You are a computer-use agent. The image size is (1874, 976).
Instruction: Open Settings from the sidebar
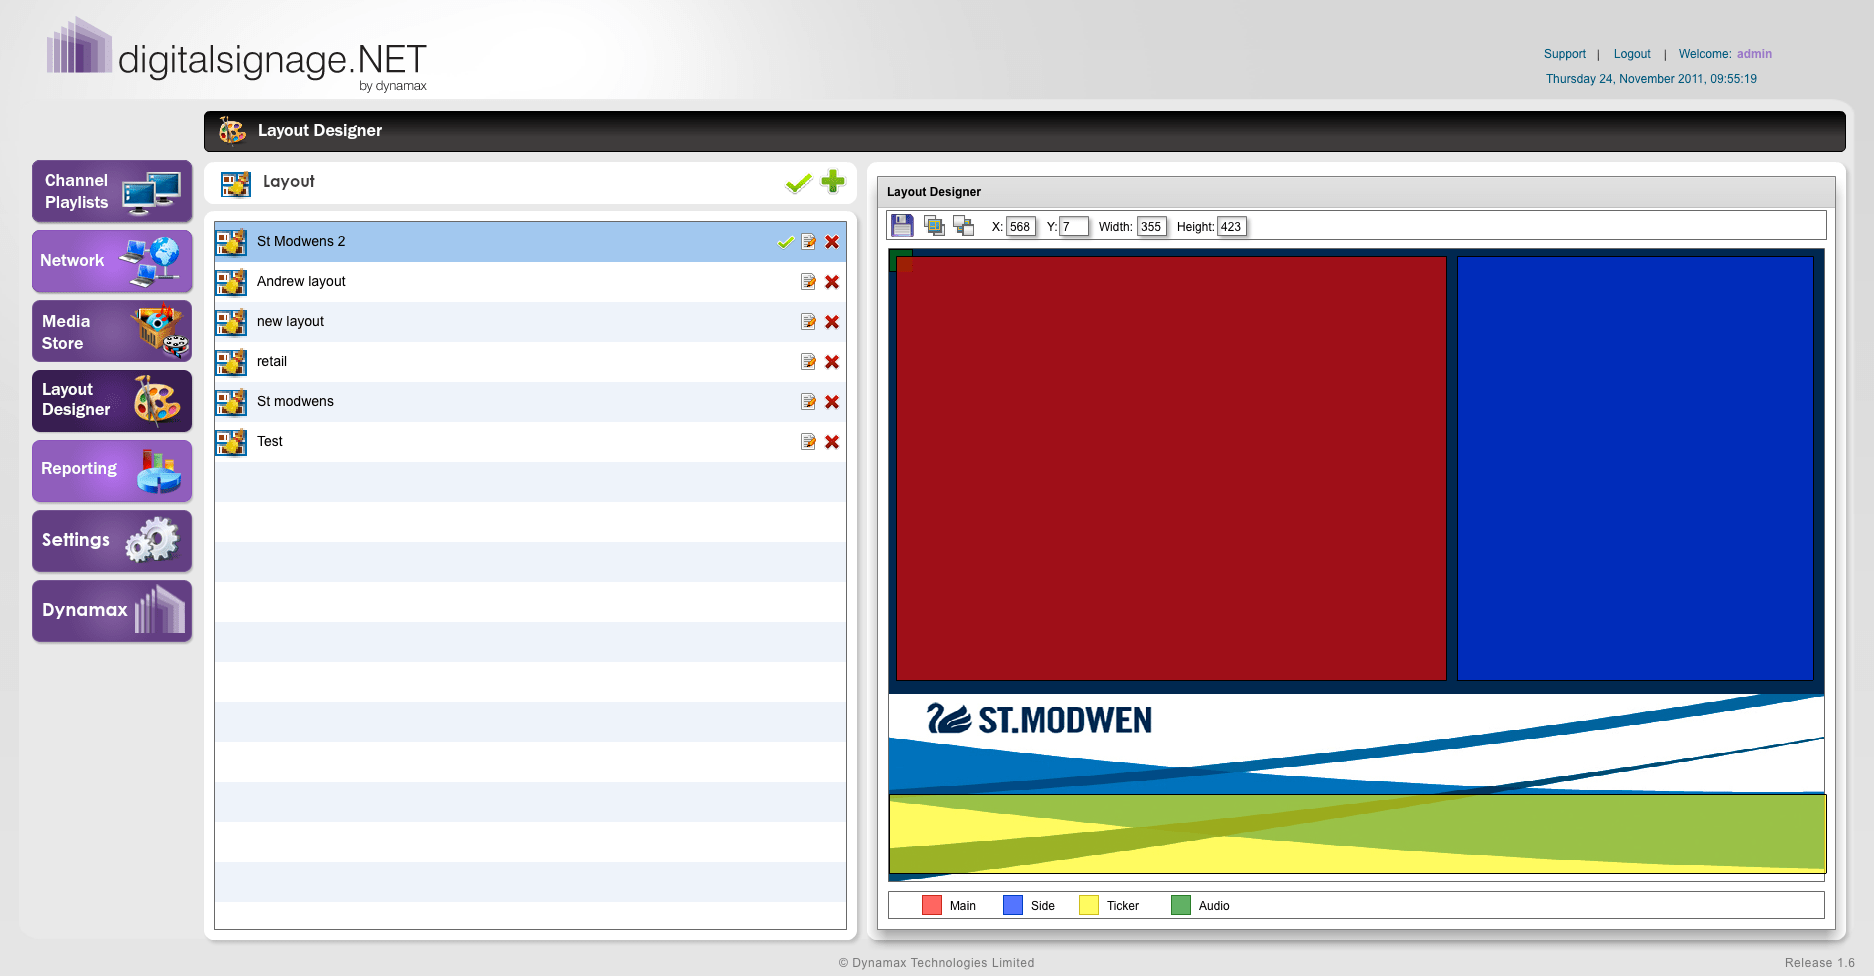112,541
